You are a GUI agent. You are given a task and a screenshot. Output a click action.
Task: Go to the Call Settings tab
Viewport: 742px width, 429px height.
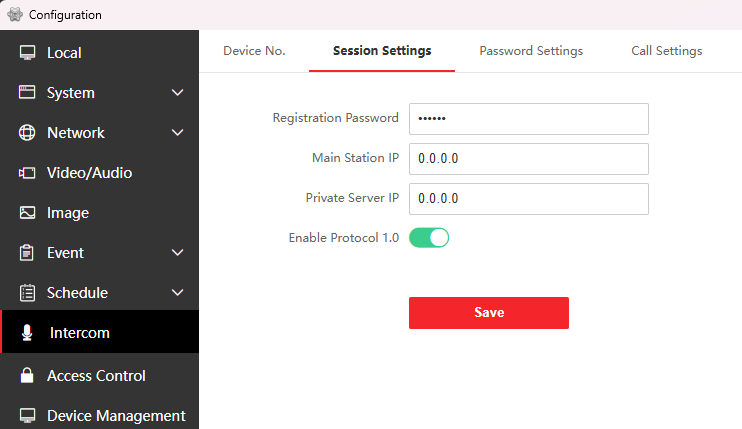(x=666, y=51)
